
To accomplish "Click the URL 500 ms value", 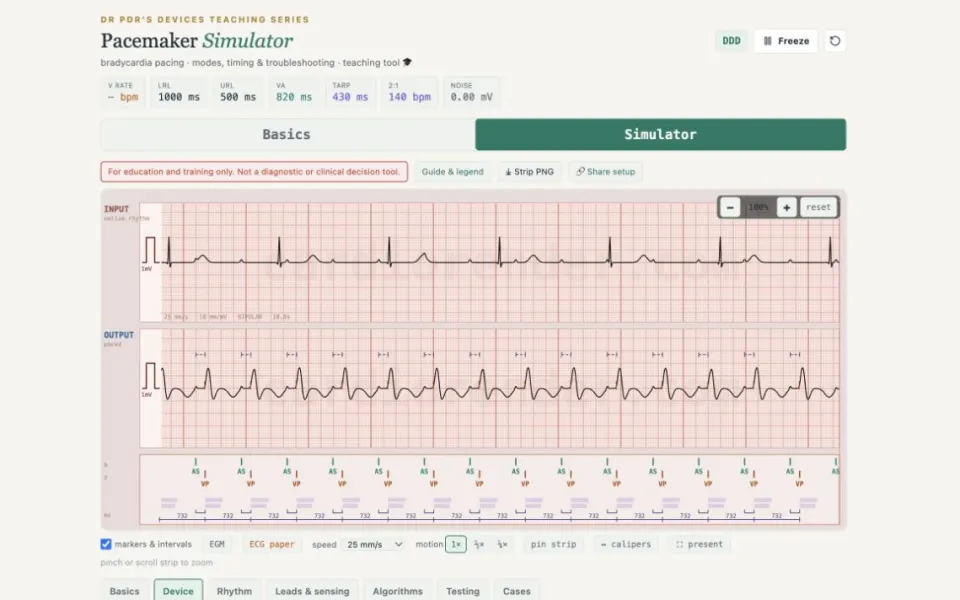I will 238,97.
